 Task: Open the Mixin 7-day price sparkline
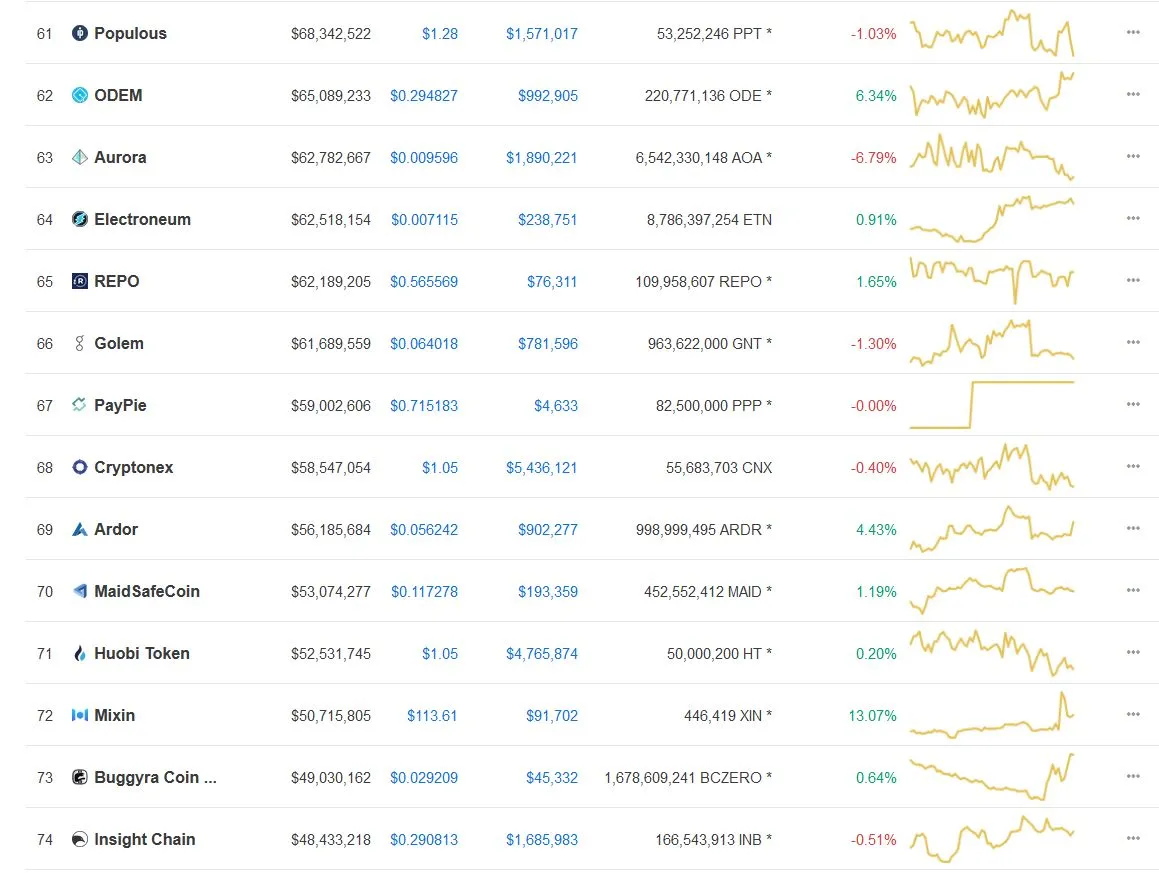(992, 716)
